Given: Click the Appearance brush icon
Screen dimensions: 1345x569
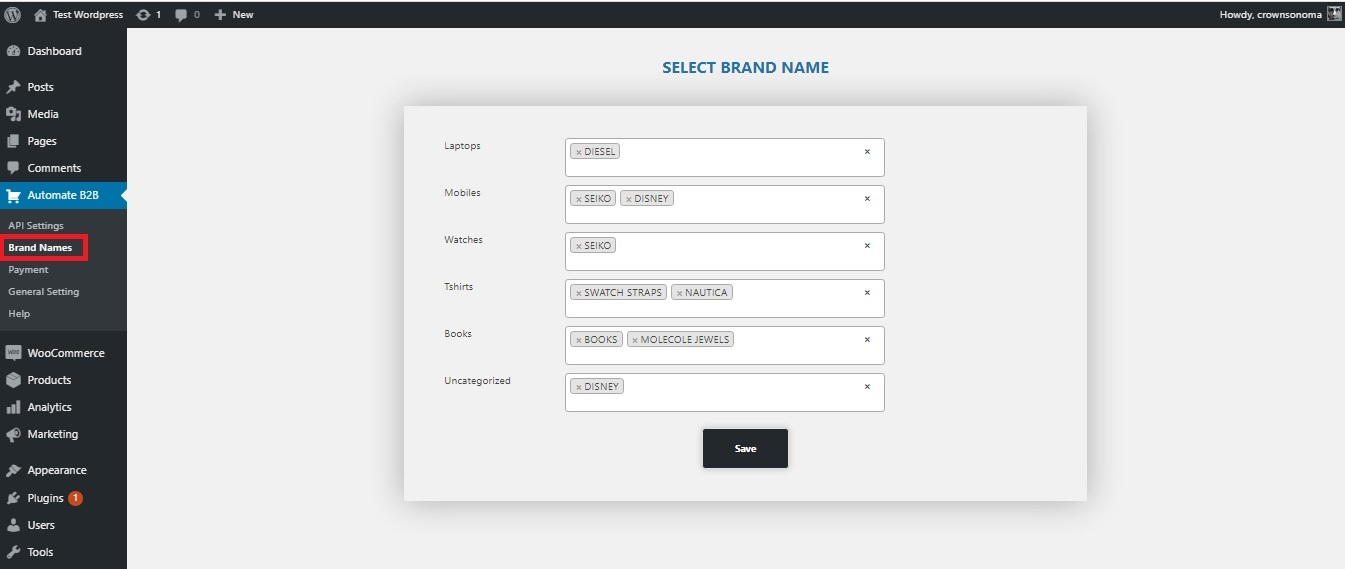Looking at the screenshot, I should tap(13, 470).
